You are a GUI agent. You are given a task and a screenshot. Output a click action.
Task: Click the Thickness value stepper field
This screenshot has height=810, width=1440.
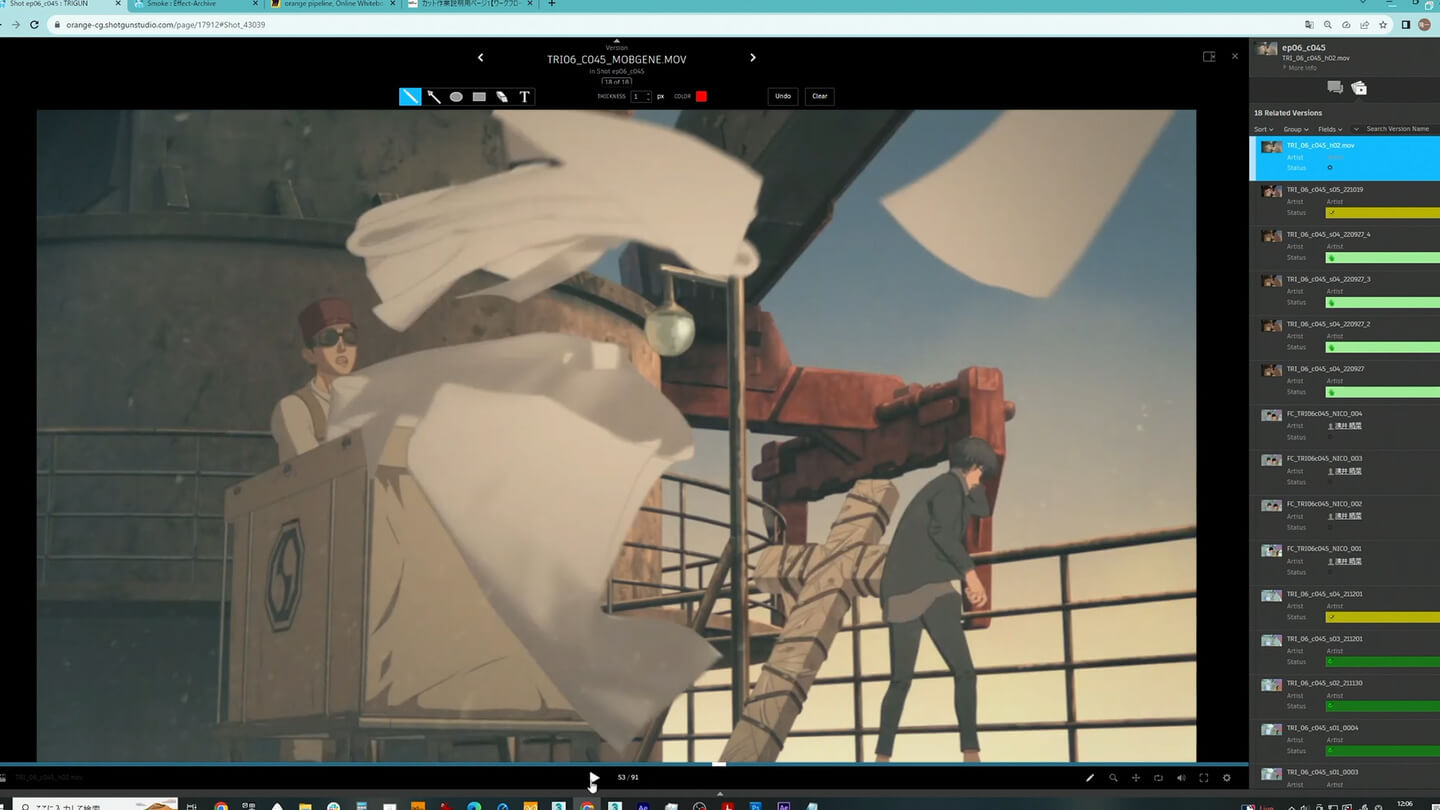[641, 96]
